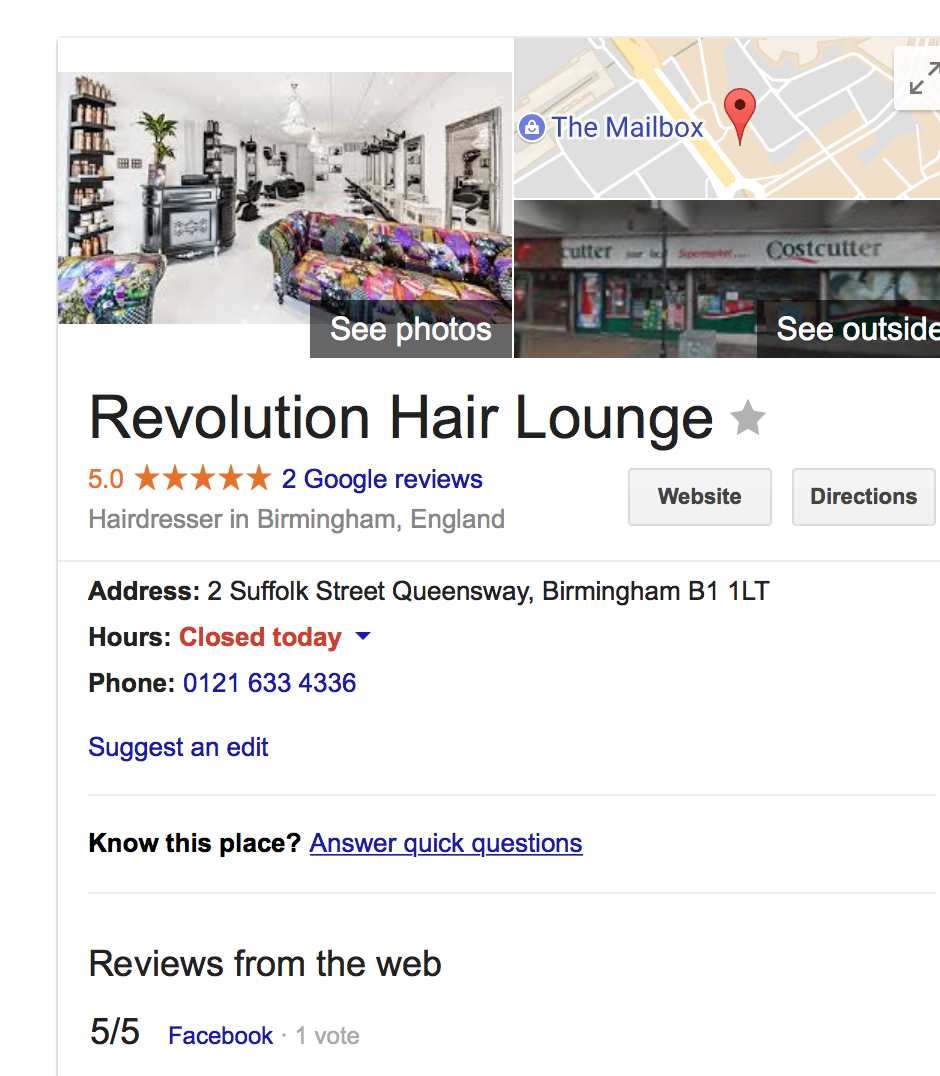Open the Costcutter street view thumbnail

tap(727, 279)
